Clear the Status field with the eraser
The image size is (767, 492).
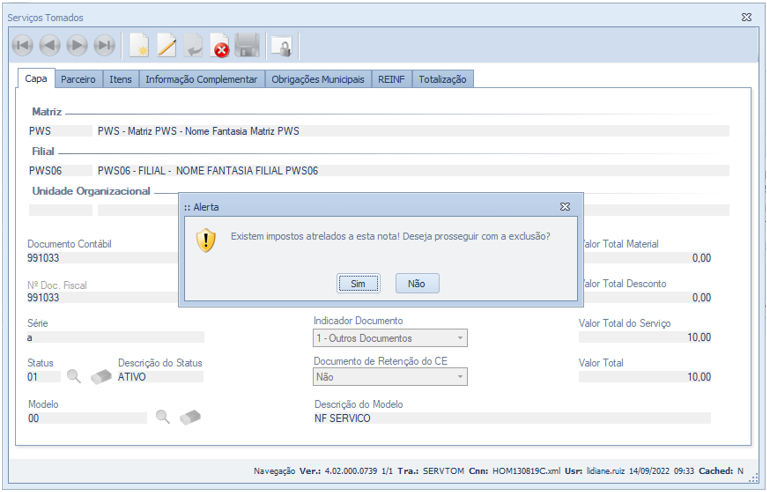(x=101, y=377)
